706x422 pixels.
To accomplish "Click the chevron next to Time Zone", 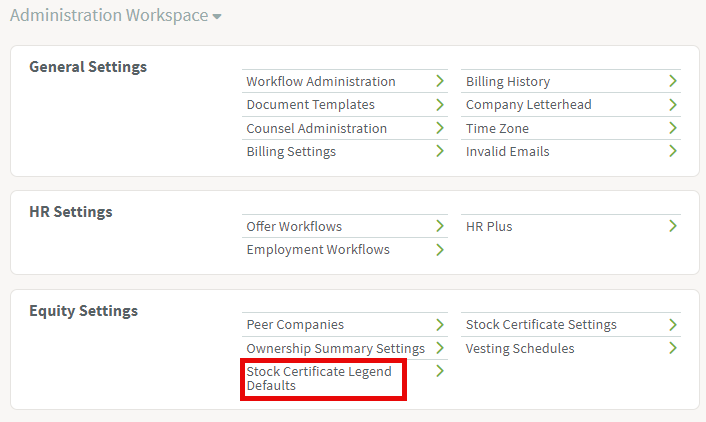I will pyautogui.click(x=673, y=128).
